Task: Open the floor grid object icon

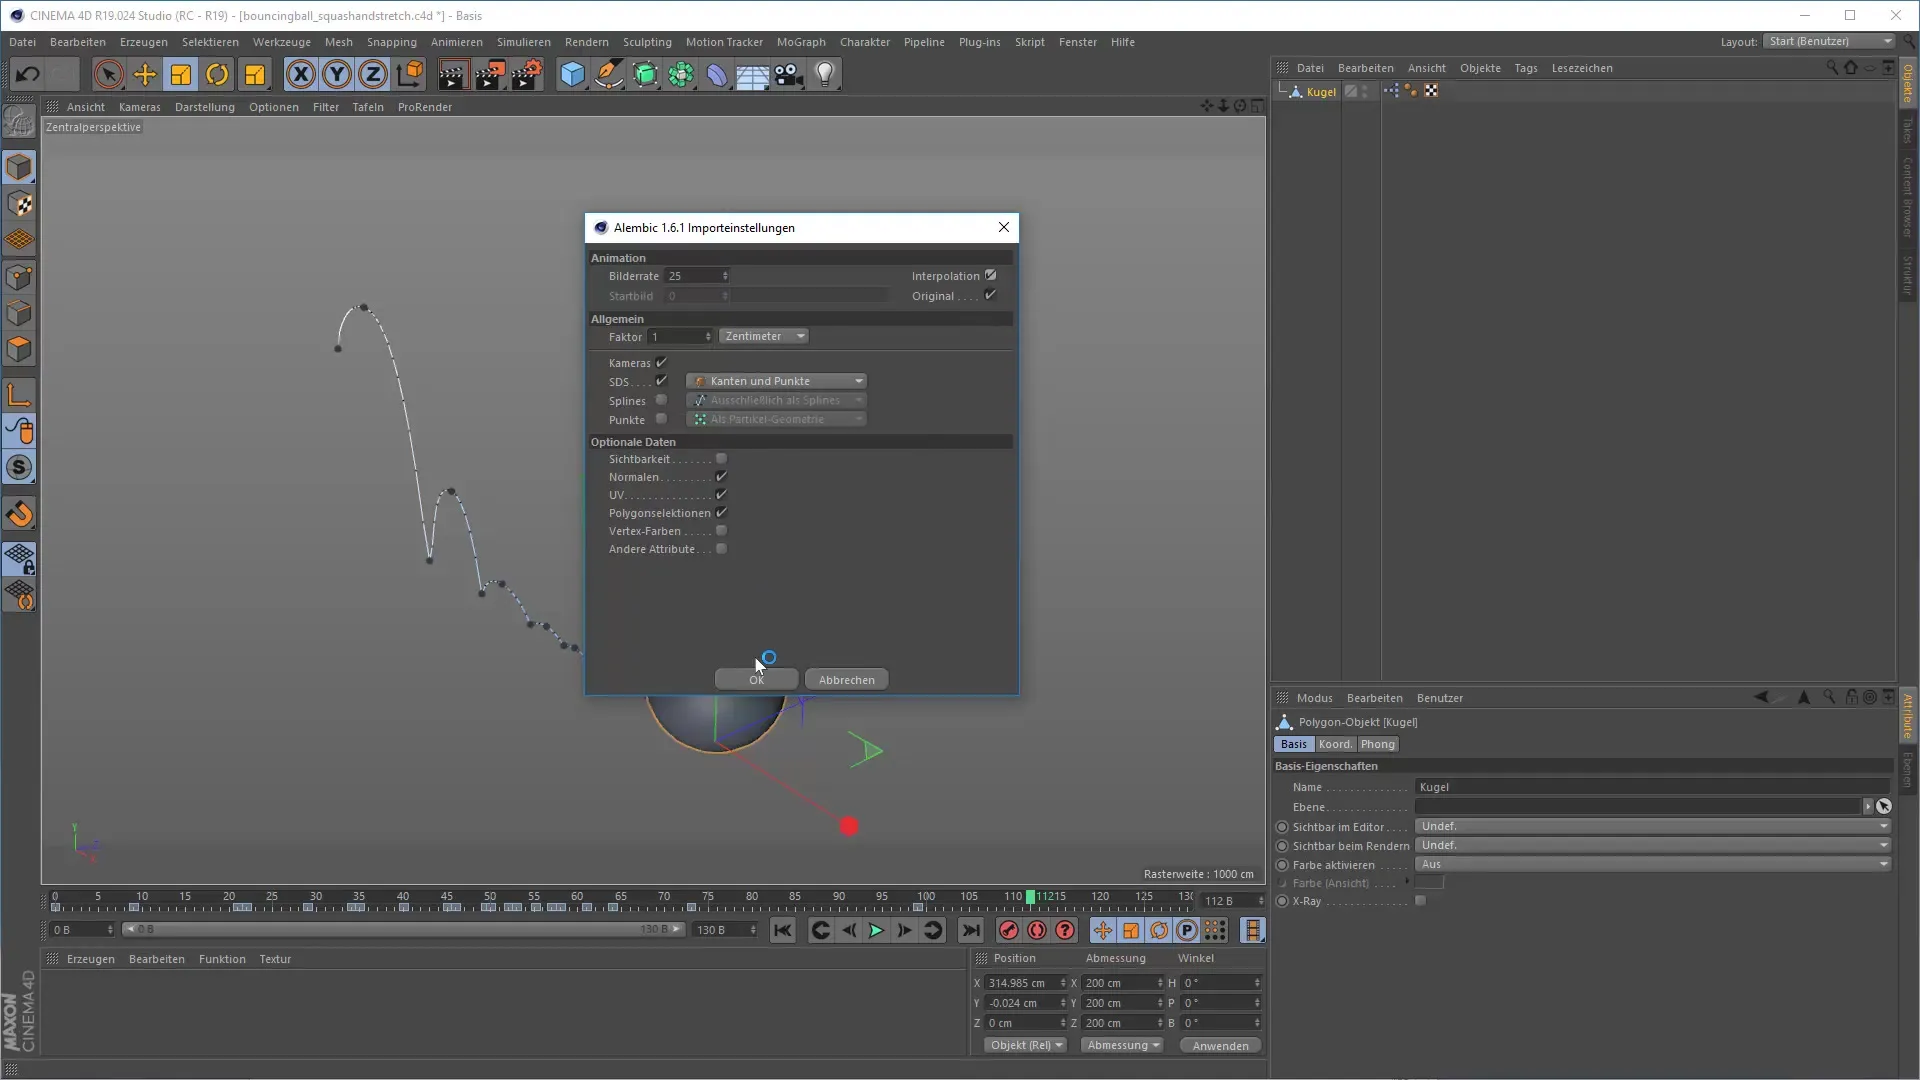Action: click(753, 74)
